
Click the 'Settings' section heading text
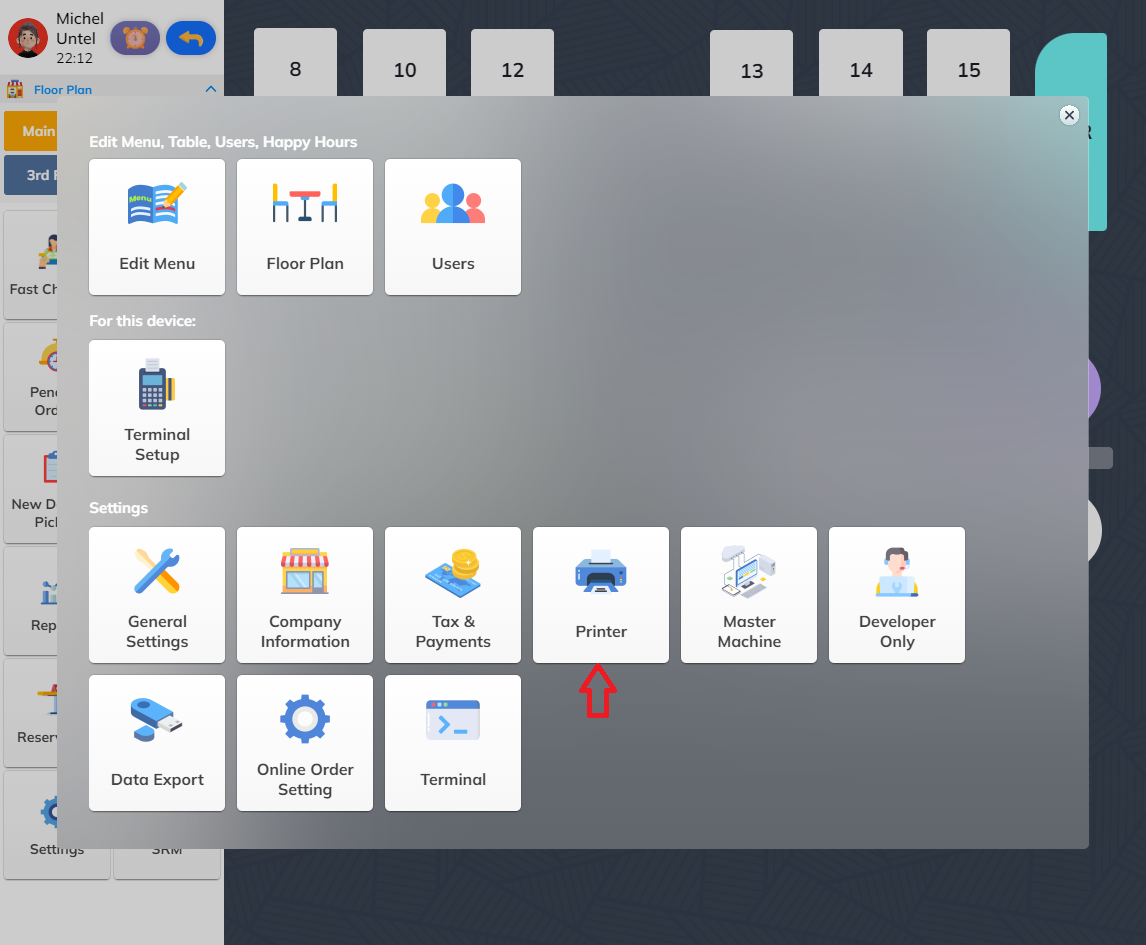118,508
